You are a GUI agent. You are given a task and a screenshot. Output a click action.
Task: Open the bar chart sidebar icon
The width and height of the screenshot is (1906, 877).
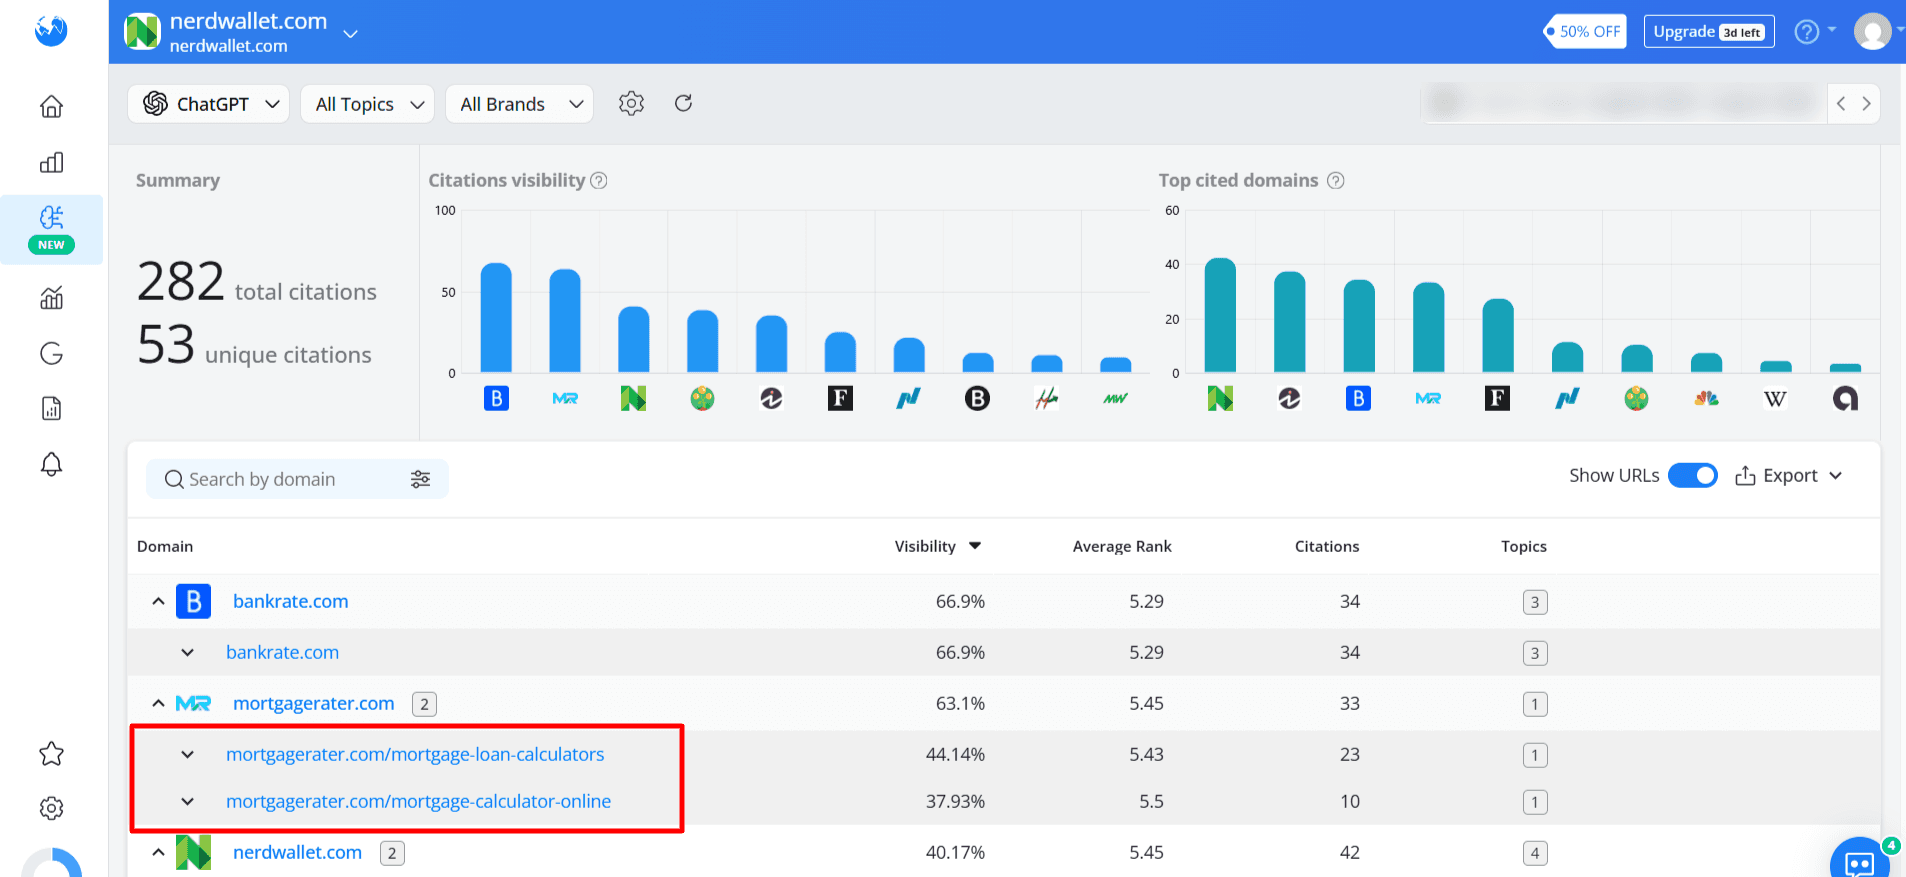(51, 162)
